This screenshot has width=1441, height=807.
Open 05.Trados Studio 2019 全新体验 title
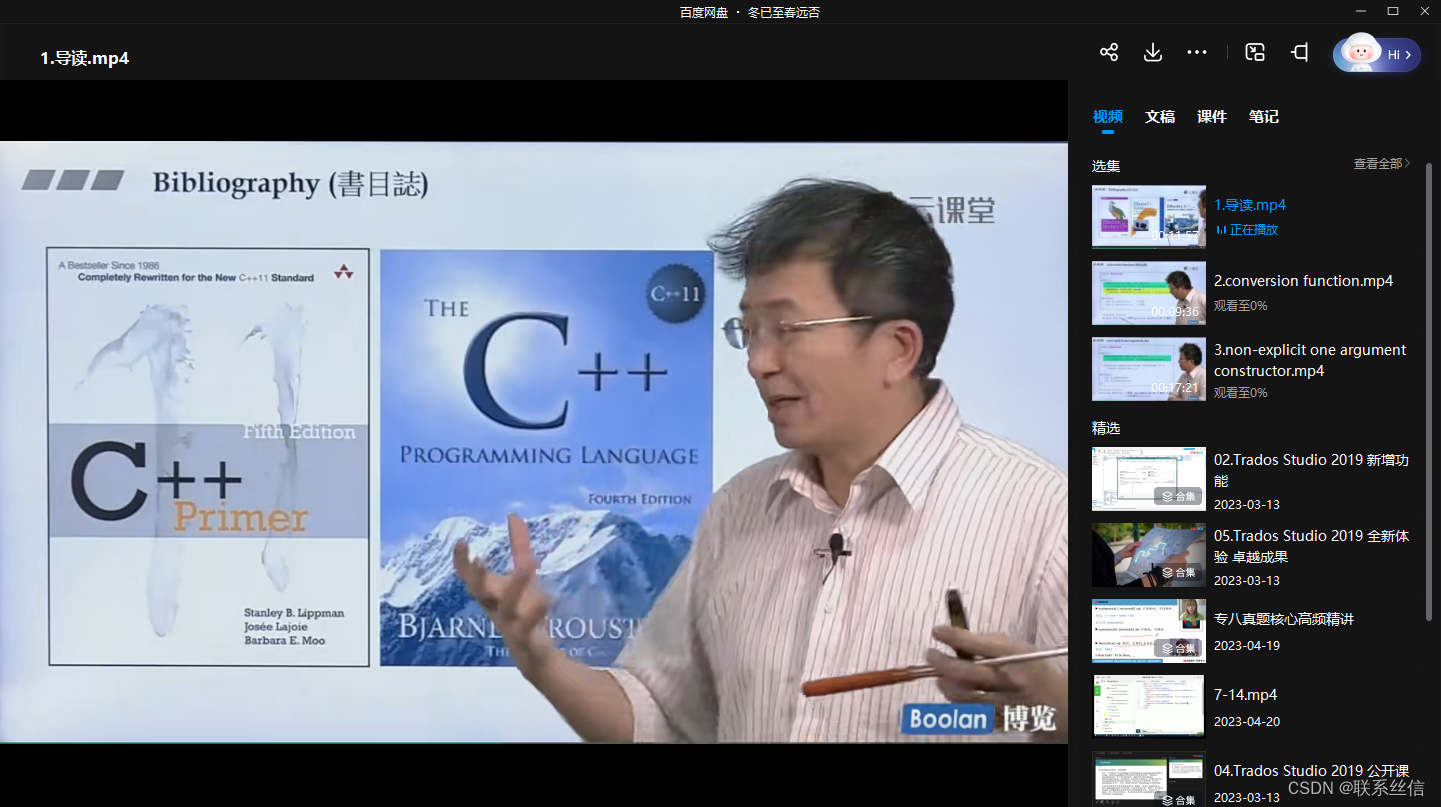[1311, 546]
